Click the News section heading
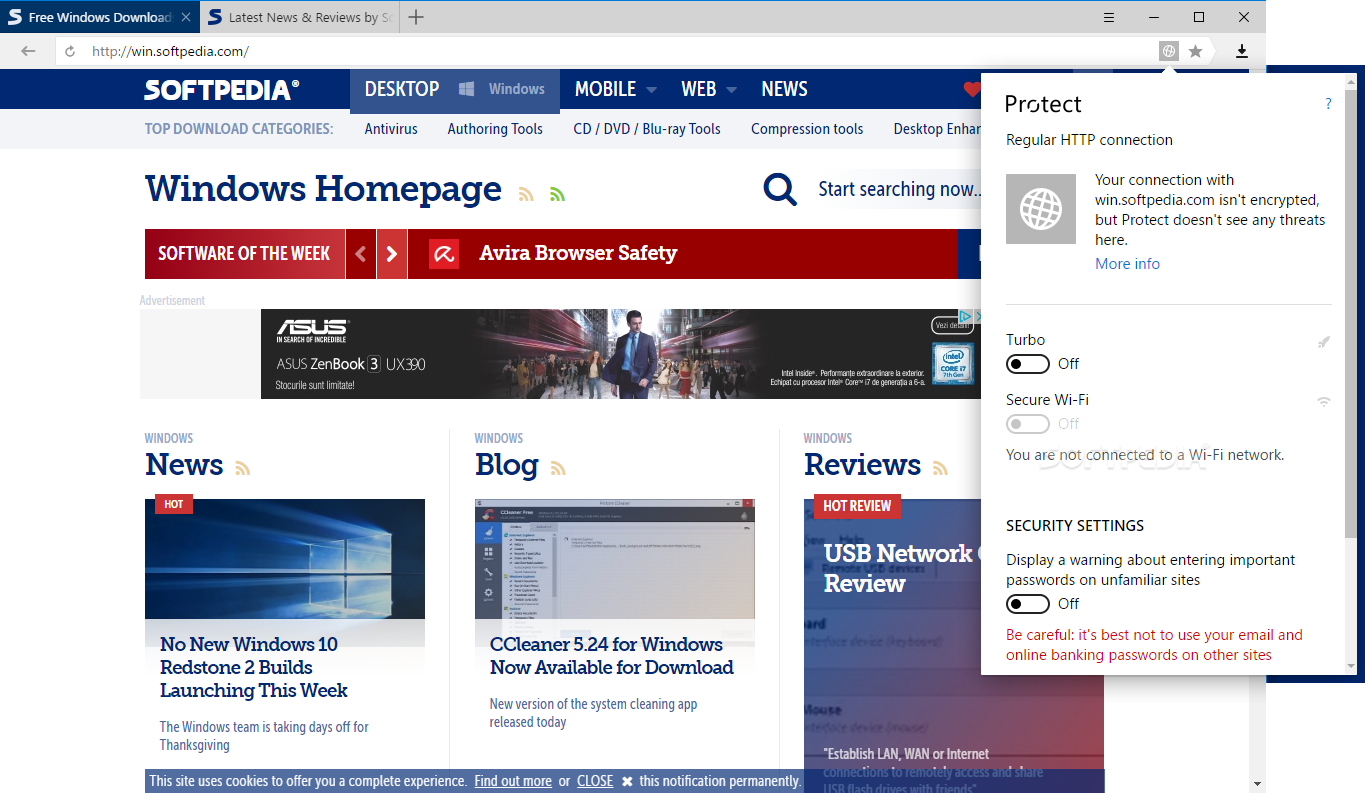The height and width of the screenshot is (793, 1365). click(184, 465)
